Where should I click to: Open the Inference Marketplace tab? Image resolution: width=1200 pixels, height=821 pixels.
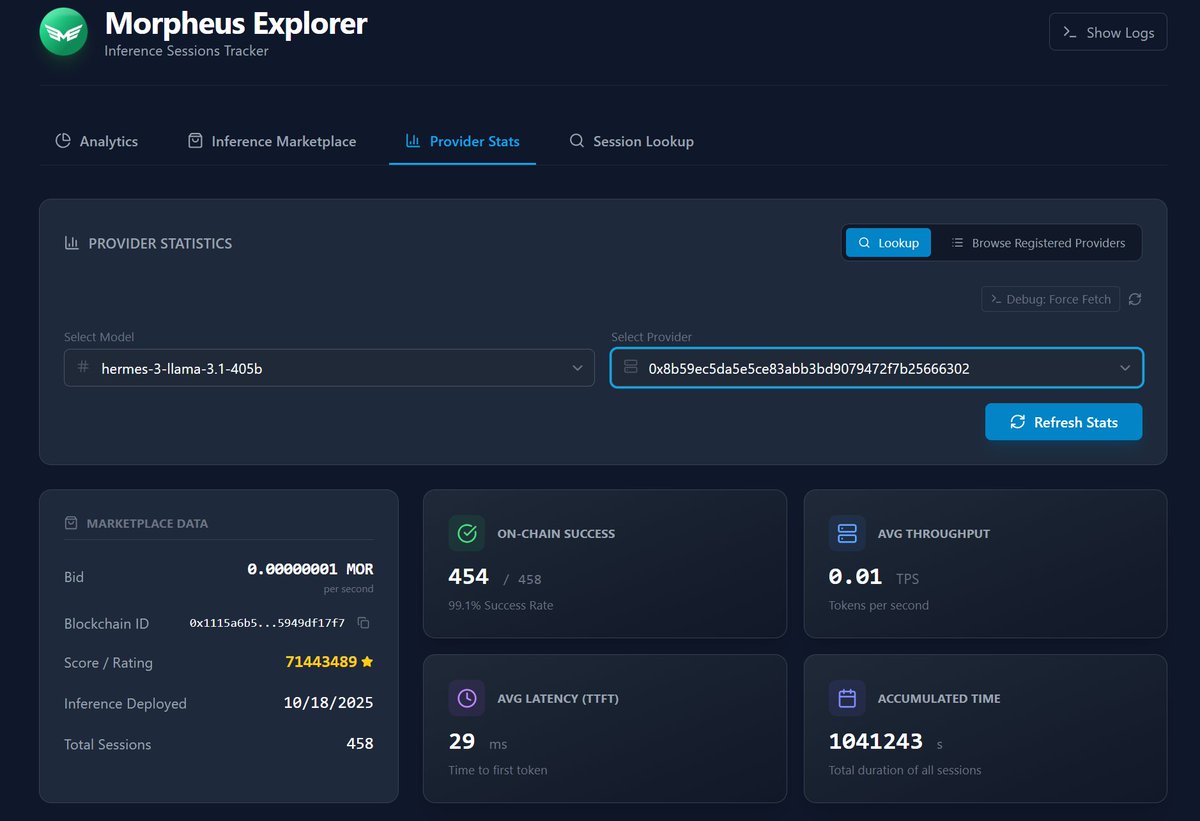(272, 141)
